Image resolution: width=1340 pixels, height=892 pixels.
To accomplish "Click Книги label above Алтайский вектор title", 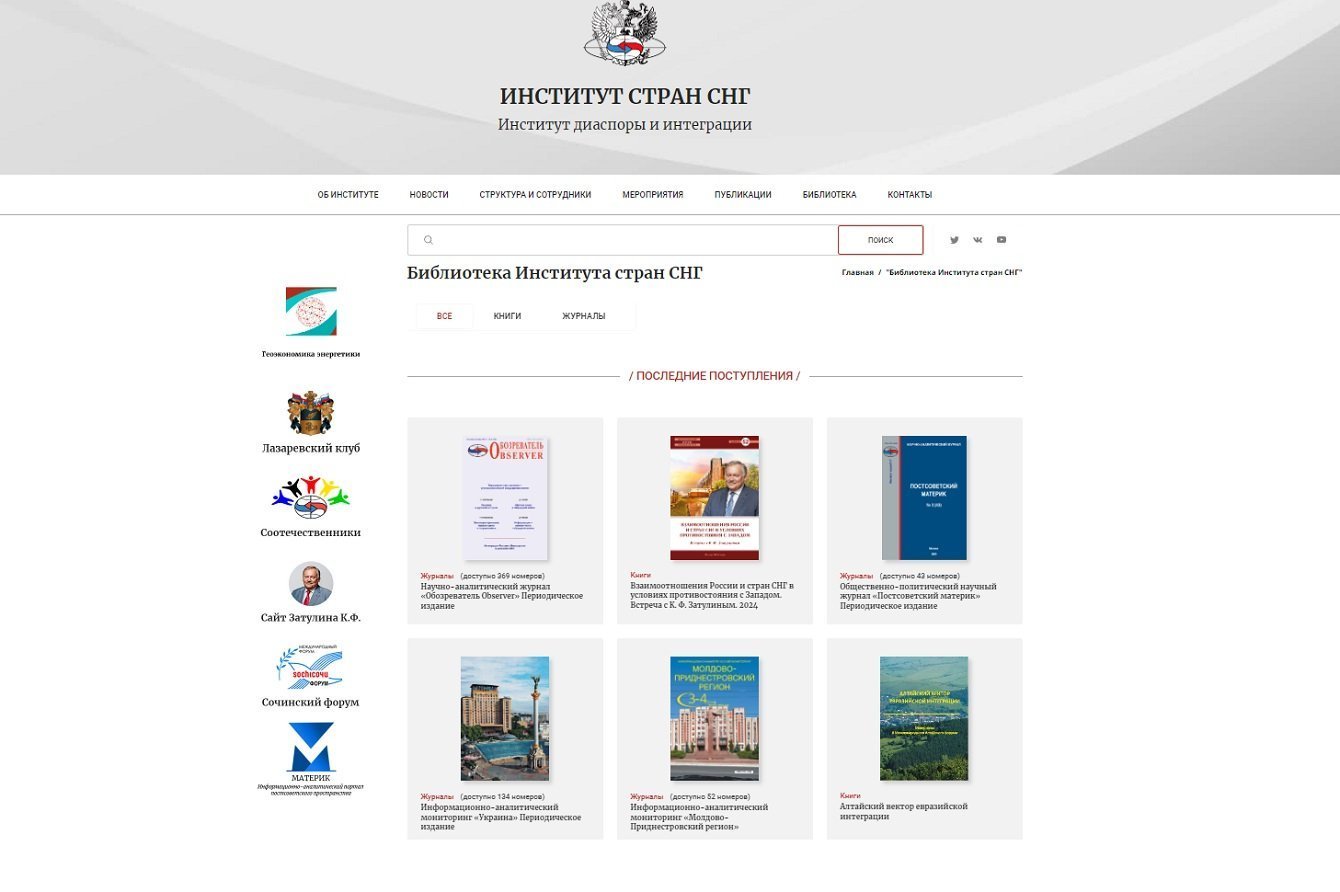I will [851, 796].
